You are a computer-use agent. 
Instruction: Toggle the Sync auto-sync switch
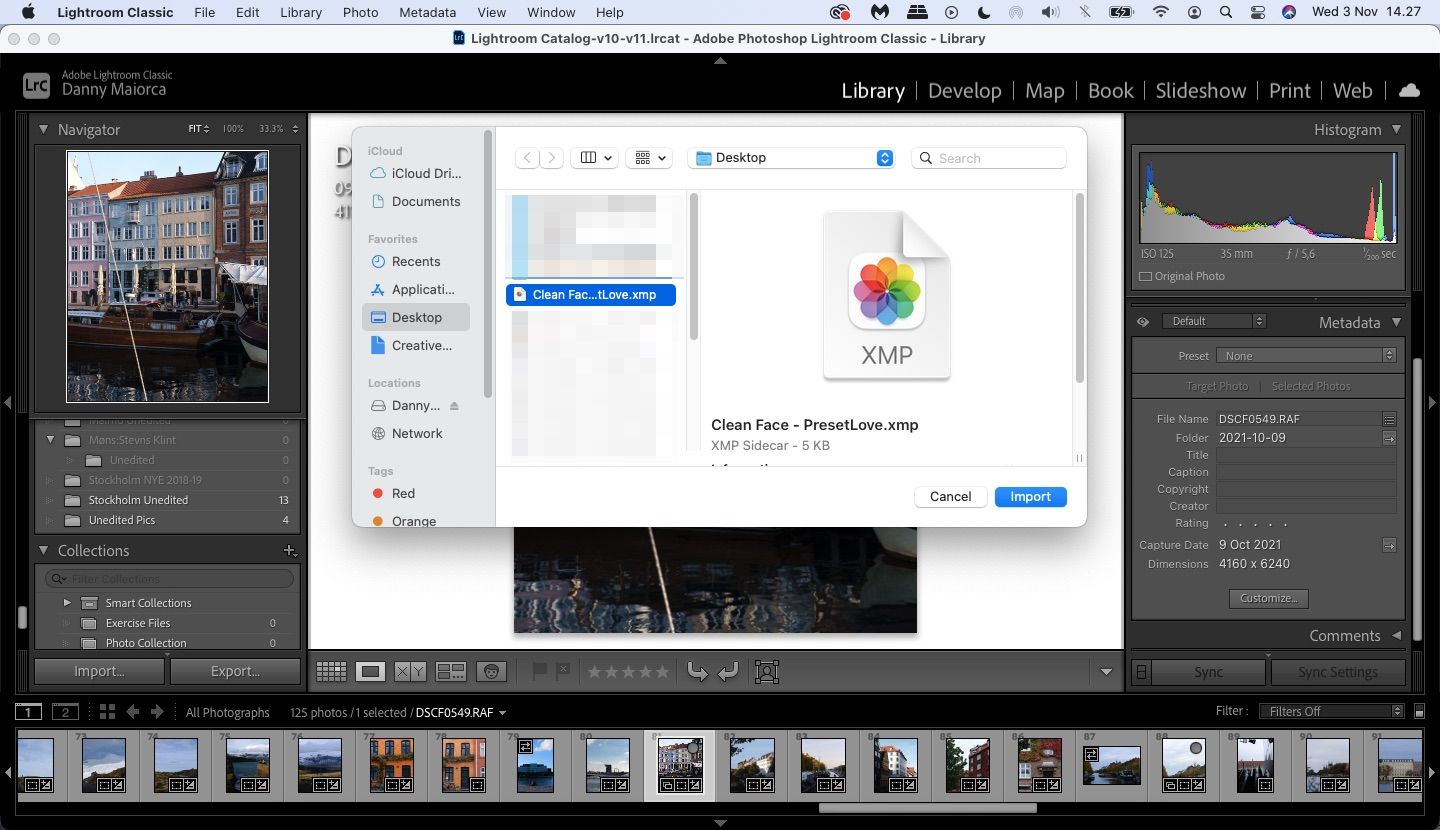point(1142,672)
